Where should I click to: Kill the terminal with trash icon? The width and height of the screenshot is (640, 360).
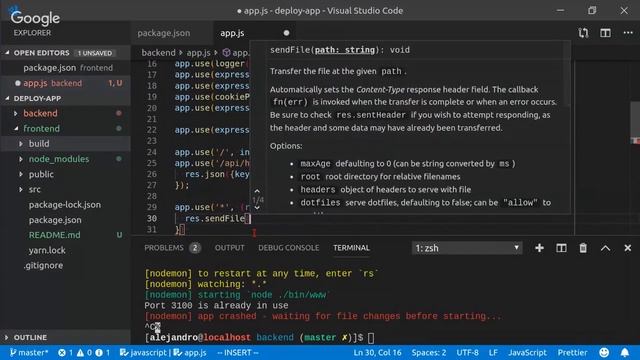point(583,248)
